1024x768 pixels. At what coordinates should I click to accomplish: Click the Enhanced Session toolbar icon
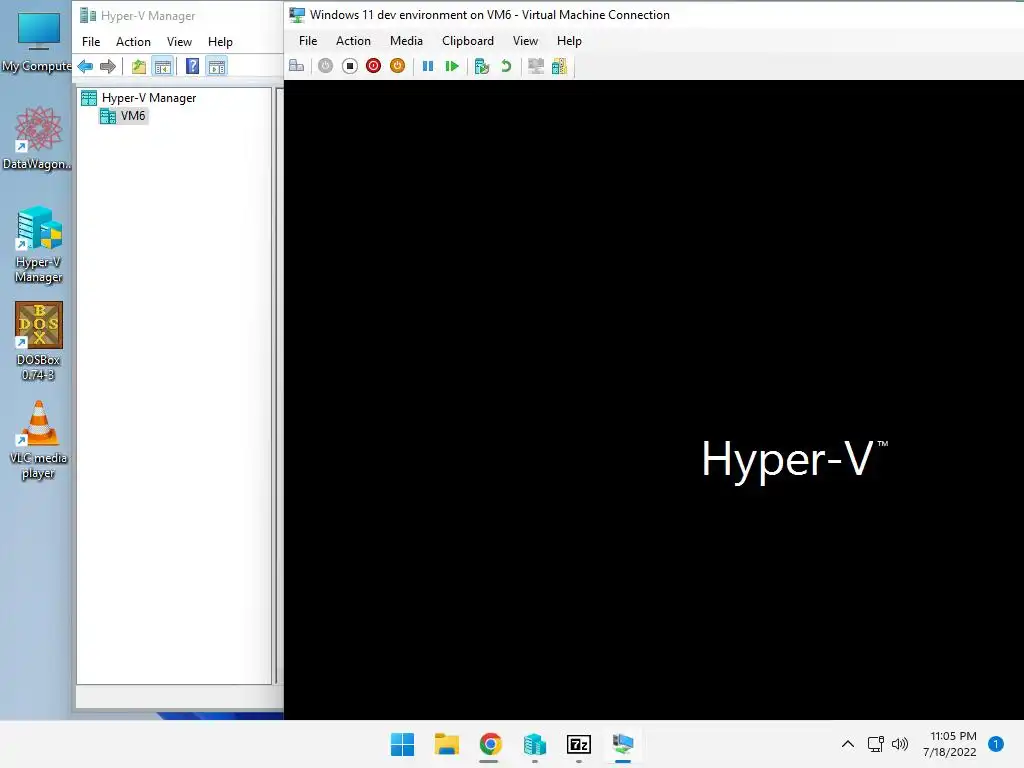(536, 65)
